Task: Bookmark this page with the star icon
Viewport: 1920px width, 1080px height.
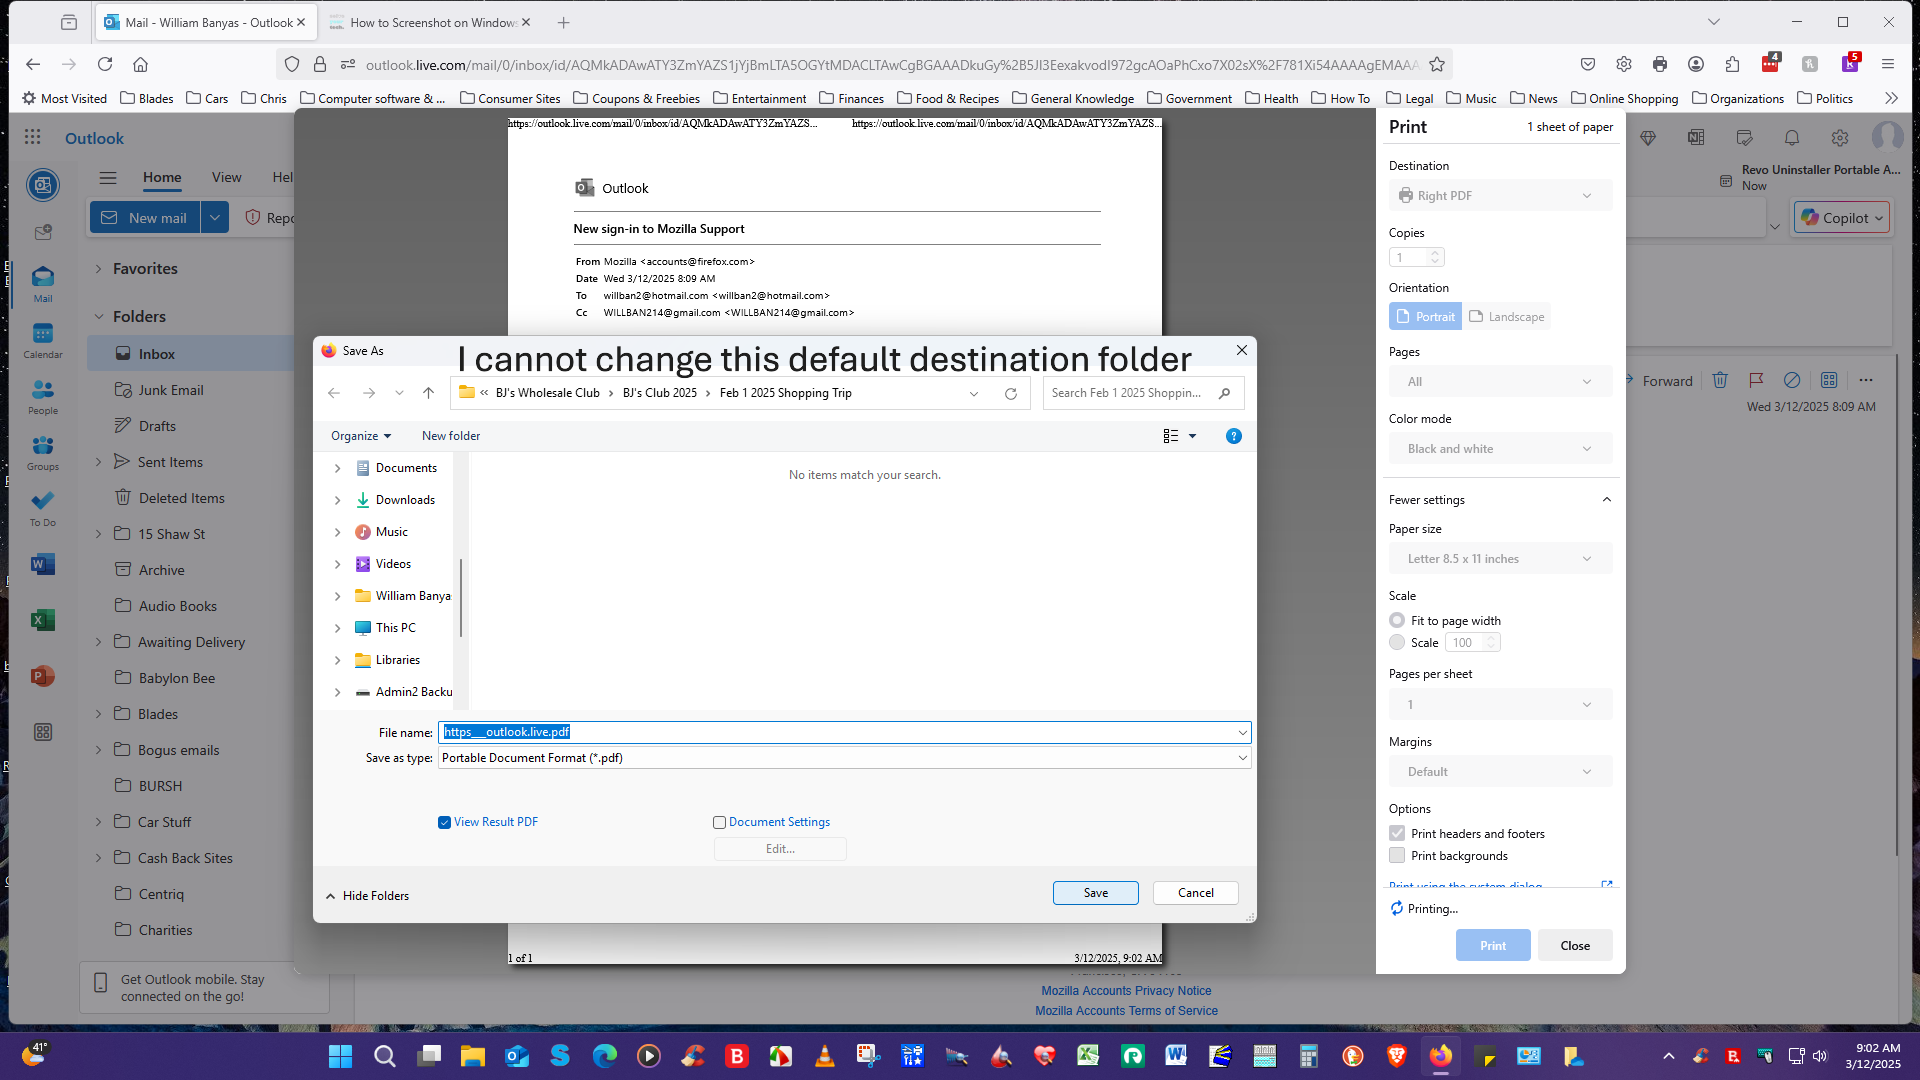Action: click(1437, 64)
